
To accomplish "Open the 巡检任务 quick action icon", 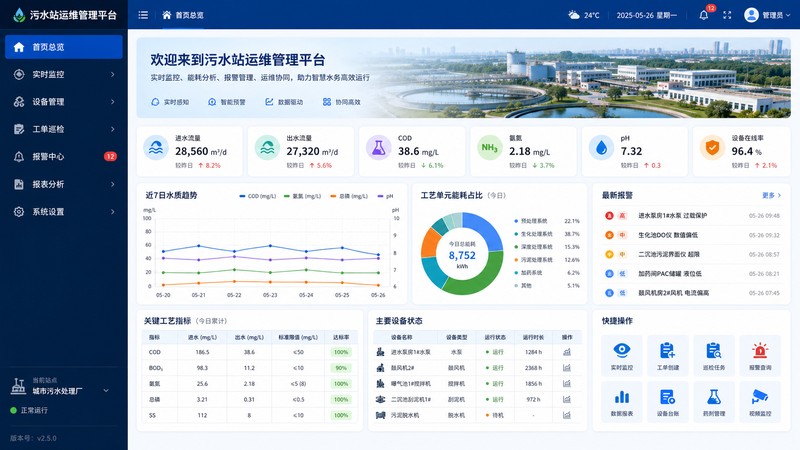I will 713,351.
